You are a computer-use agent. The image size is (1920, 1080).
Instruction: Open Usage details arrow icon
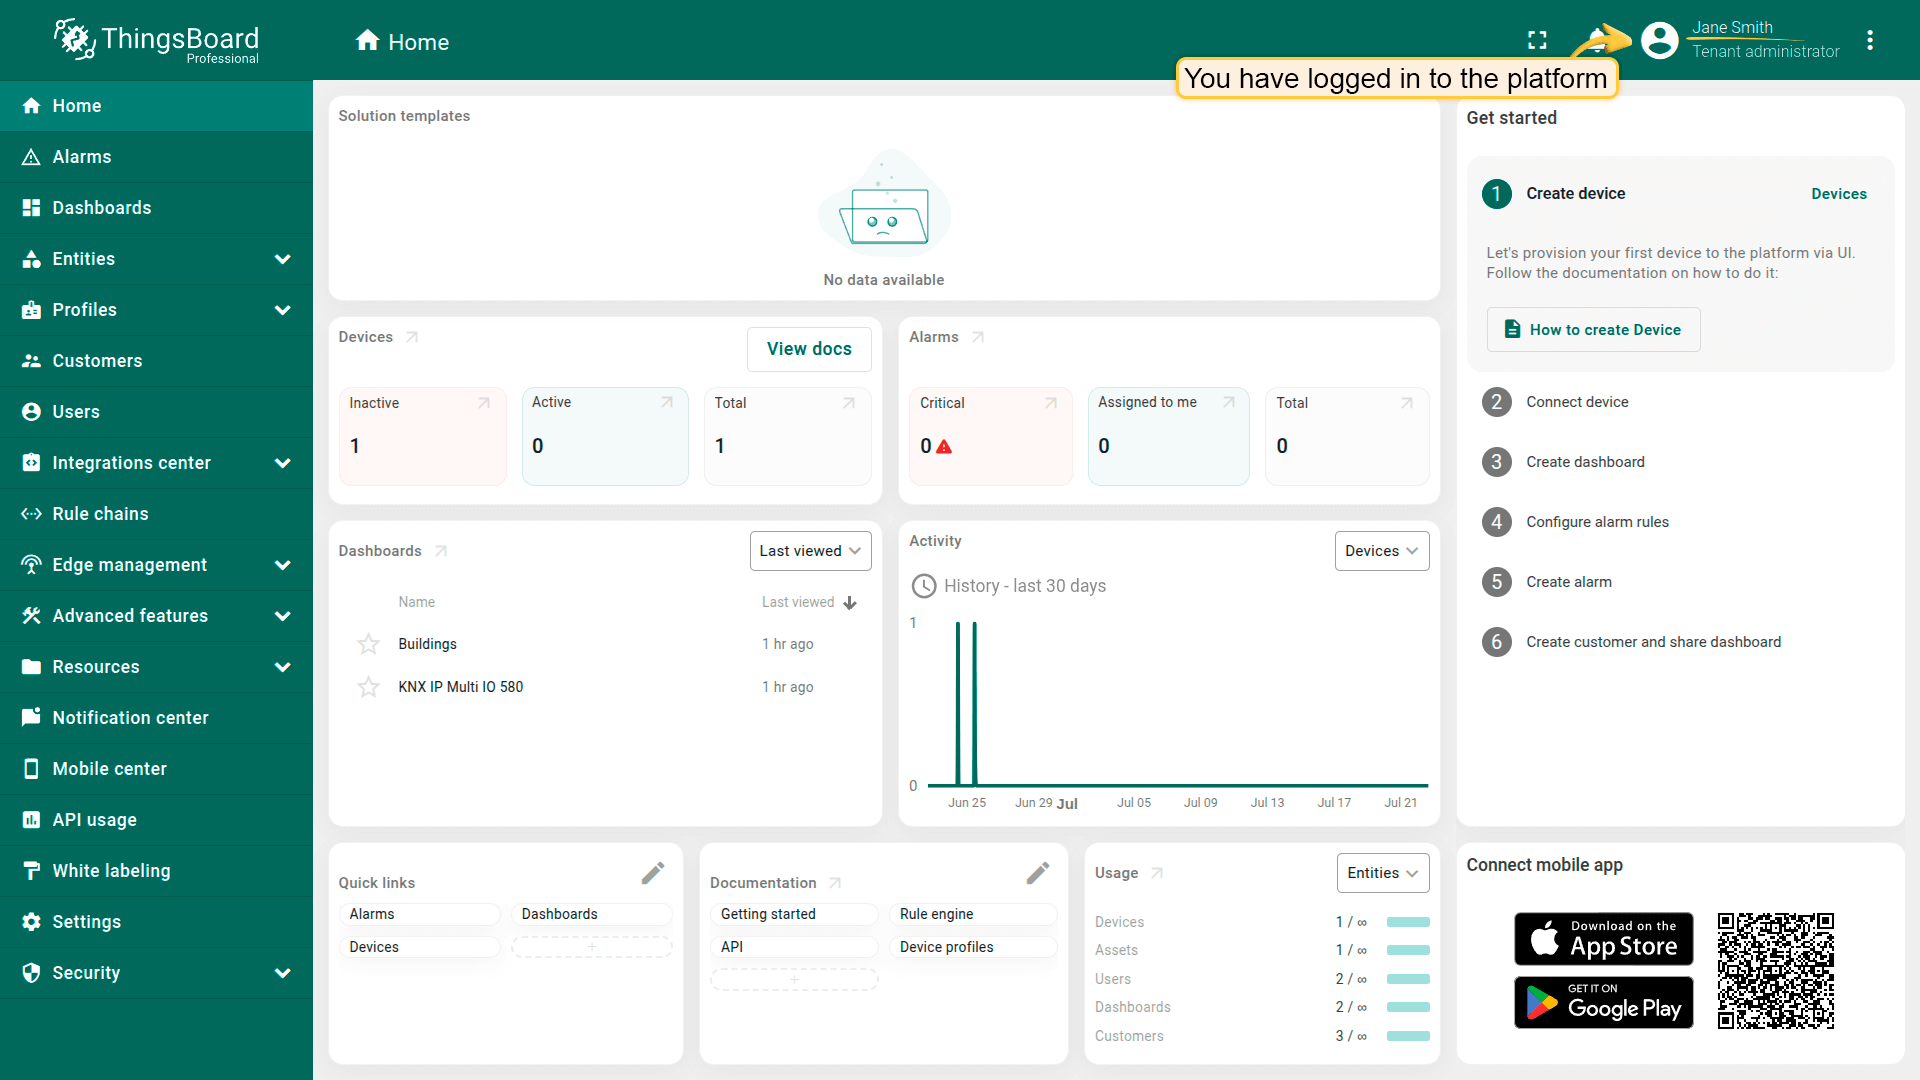click(x=1157, y=873)
